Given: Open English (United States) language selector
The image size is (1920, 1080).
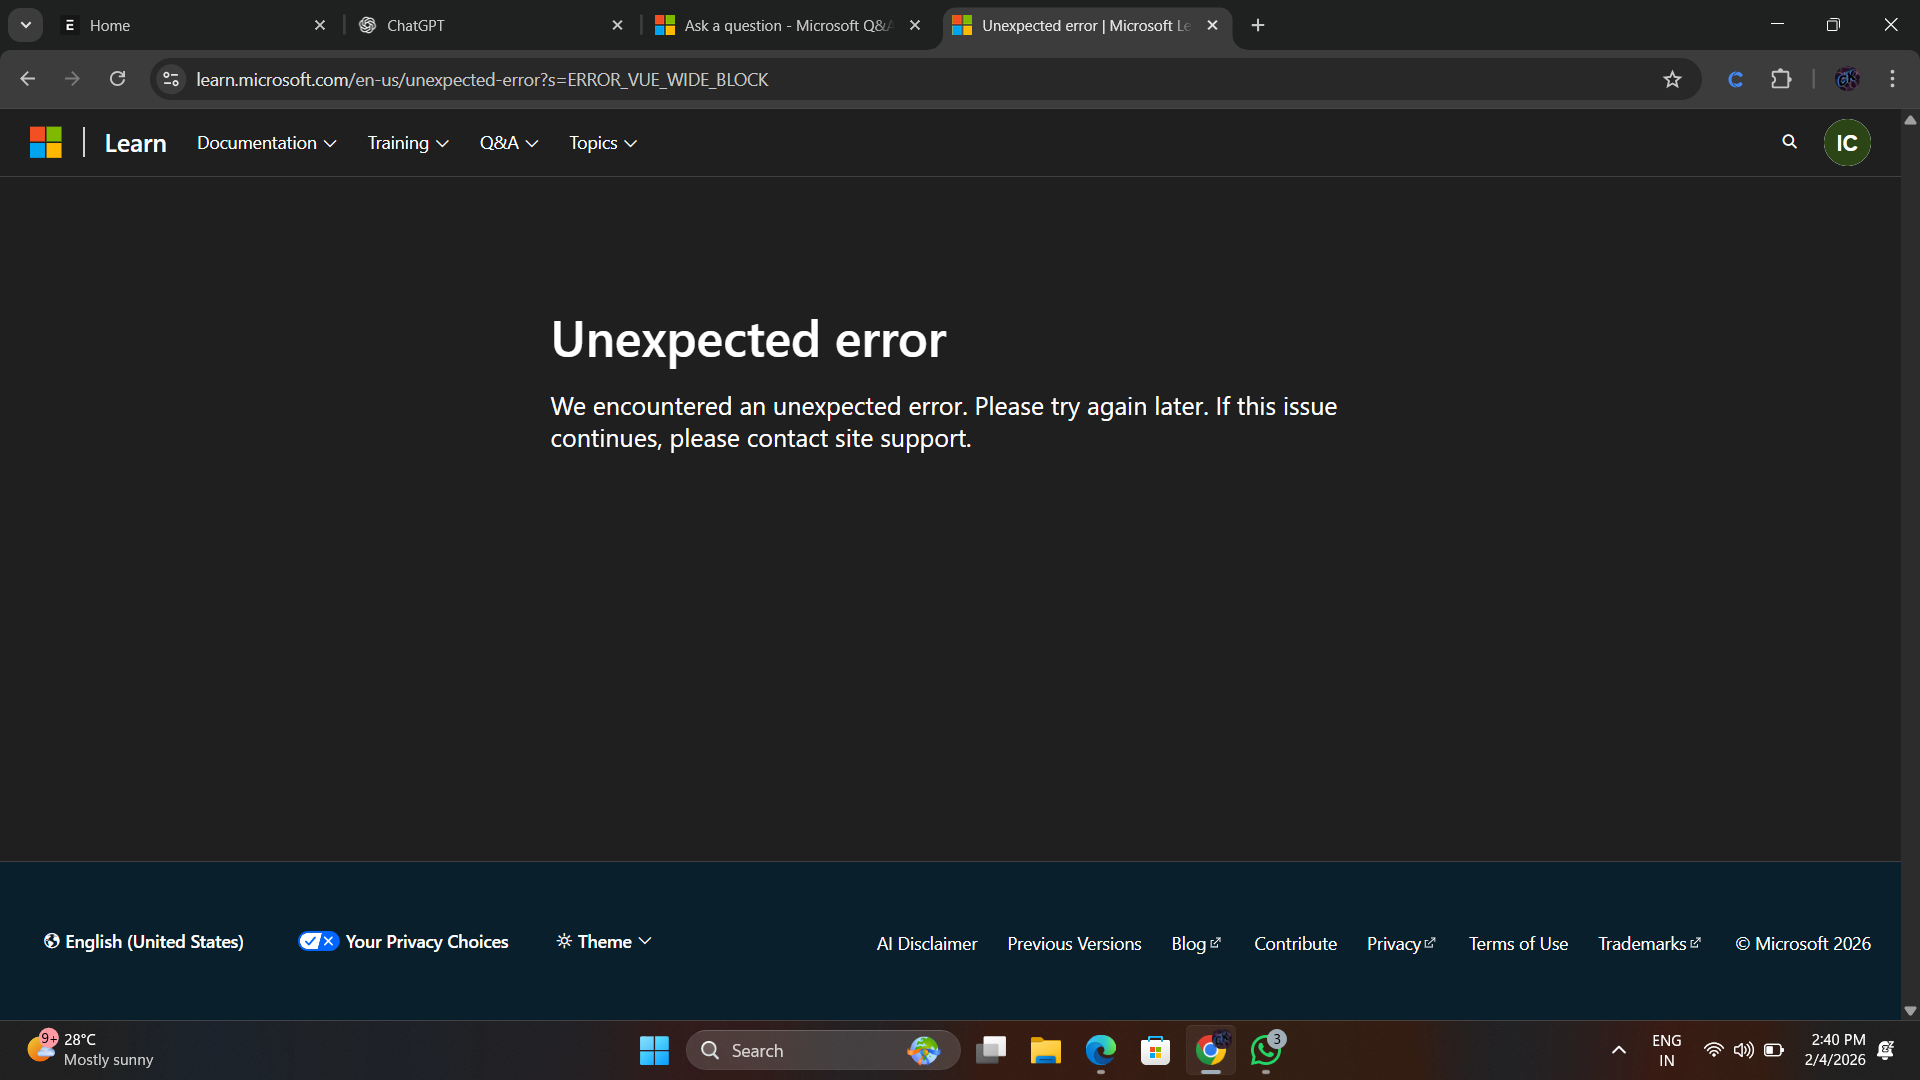Looking at the screenshot, I should (x=144, y=942).
